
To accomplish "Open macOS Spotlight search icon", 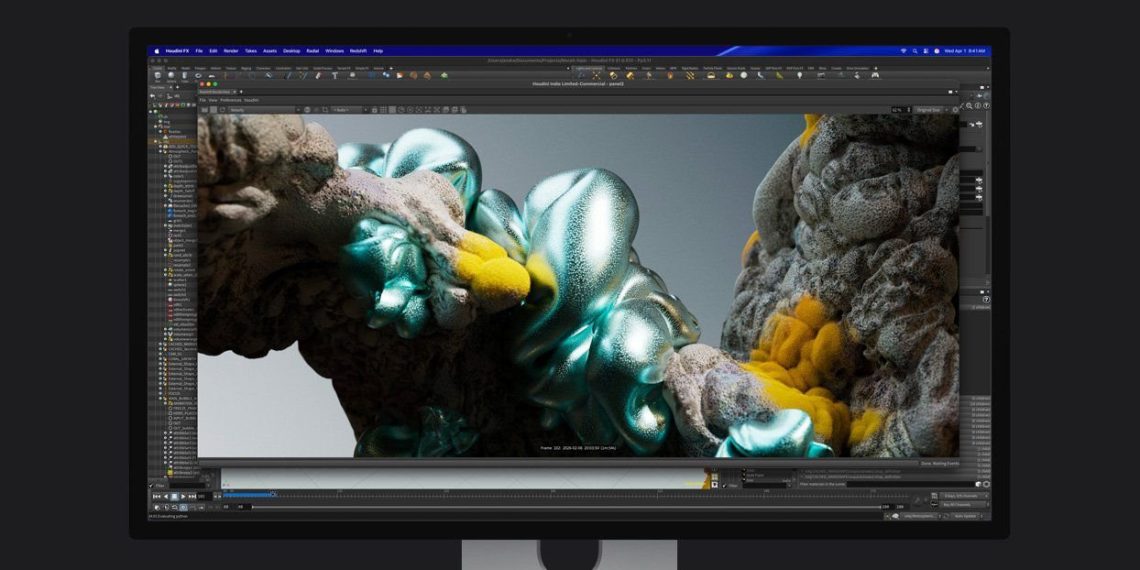I will (914, 50).
